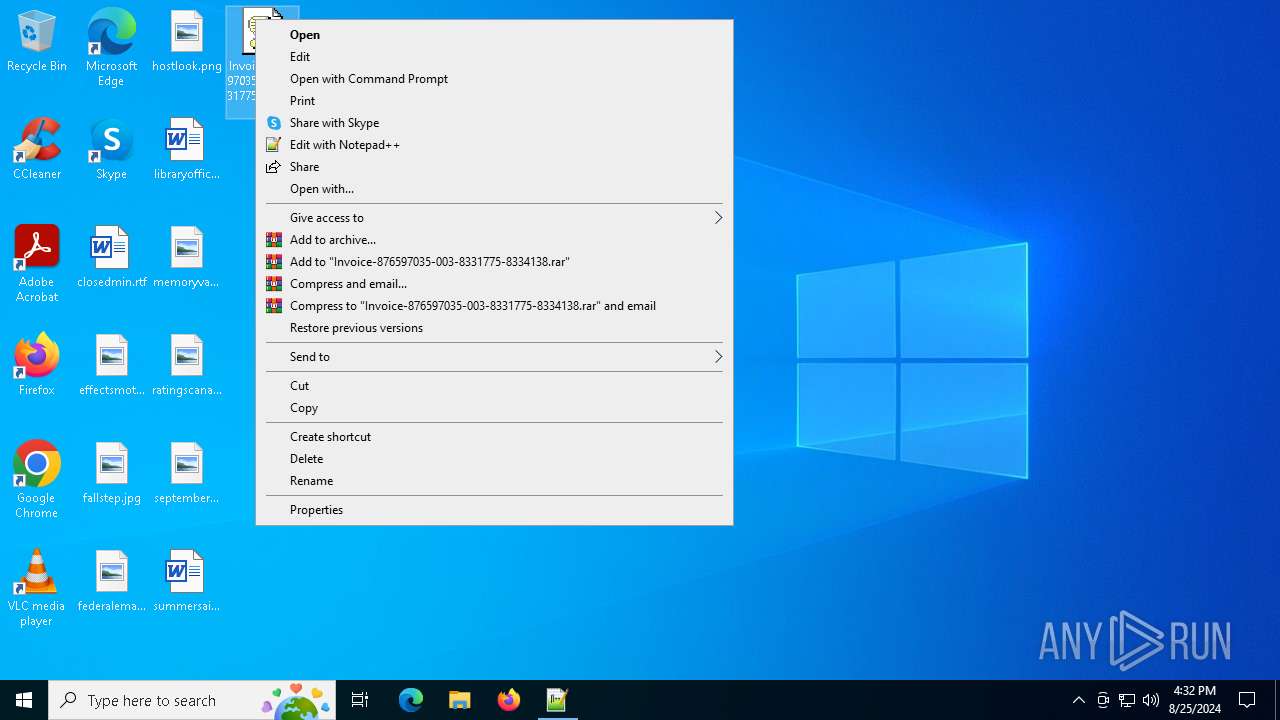Choose Delete from the context menu
Screen dimensions: 1280x720
coord(494,459)
